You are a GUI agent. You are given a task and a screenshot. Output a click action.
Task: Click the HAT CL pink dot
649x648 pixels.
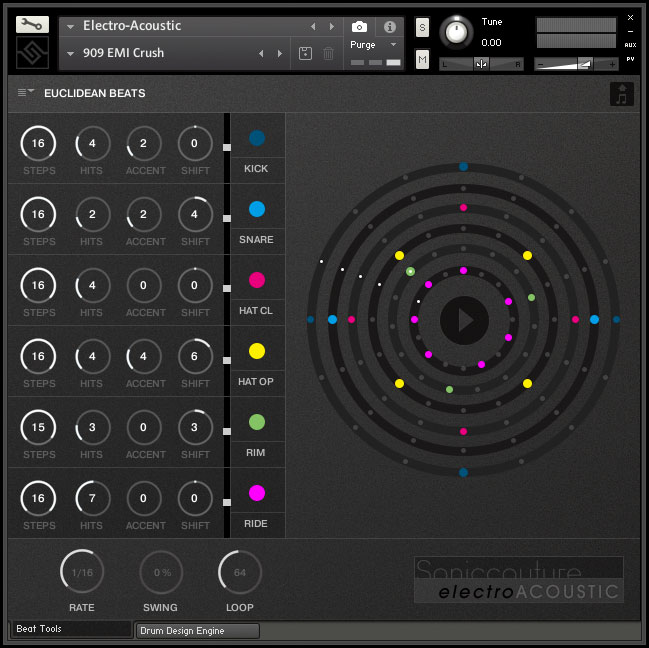click(x=257, y=280)
